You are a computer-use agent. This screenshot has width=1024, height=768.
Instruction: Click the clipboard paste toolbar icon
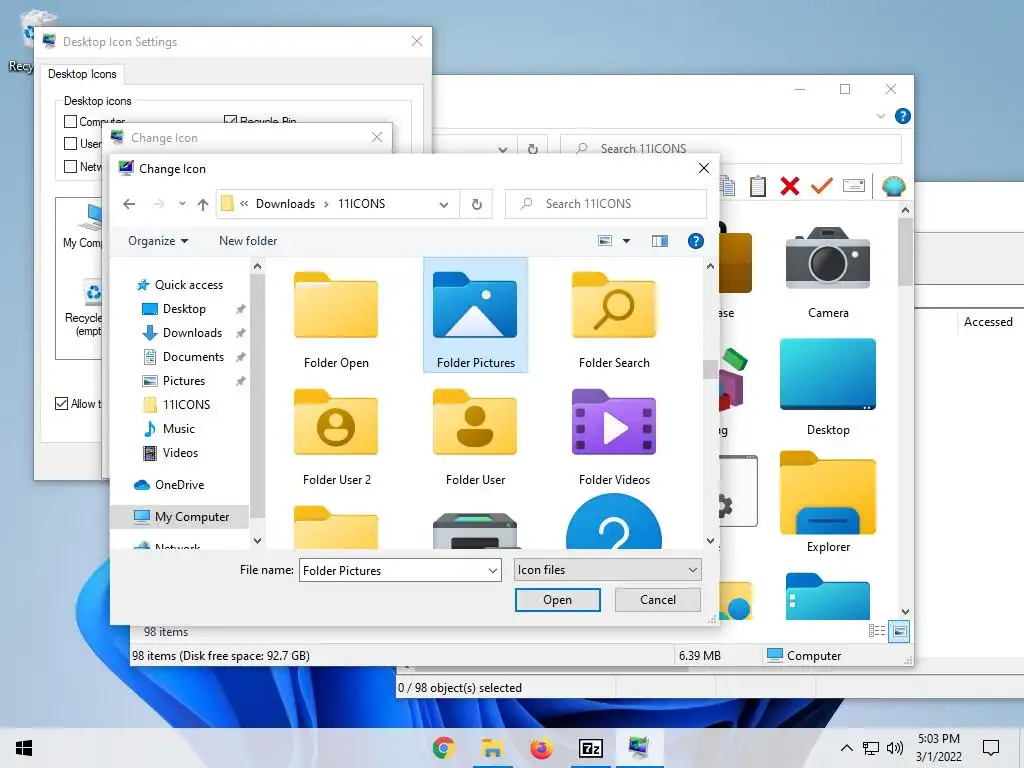(x=758, y=186)
